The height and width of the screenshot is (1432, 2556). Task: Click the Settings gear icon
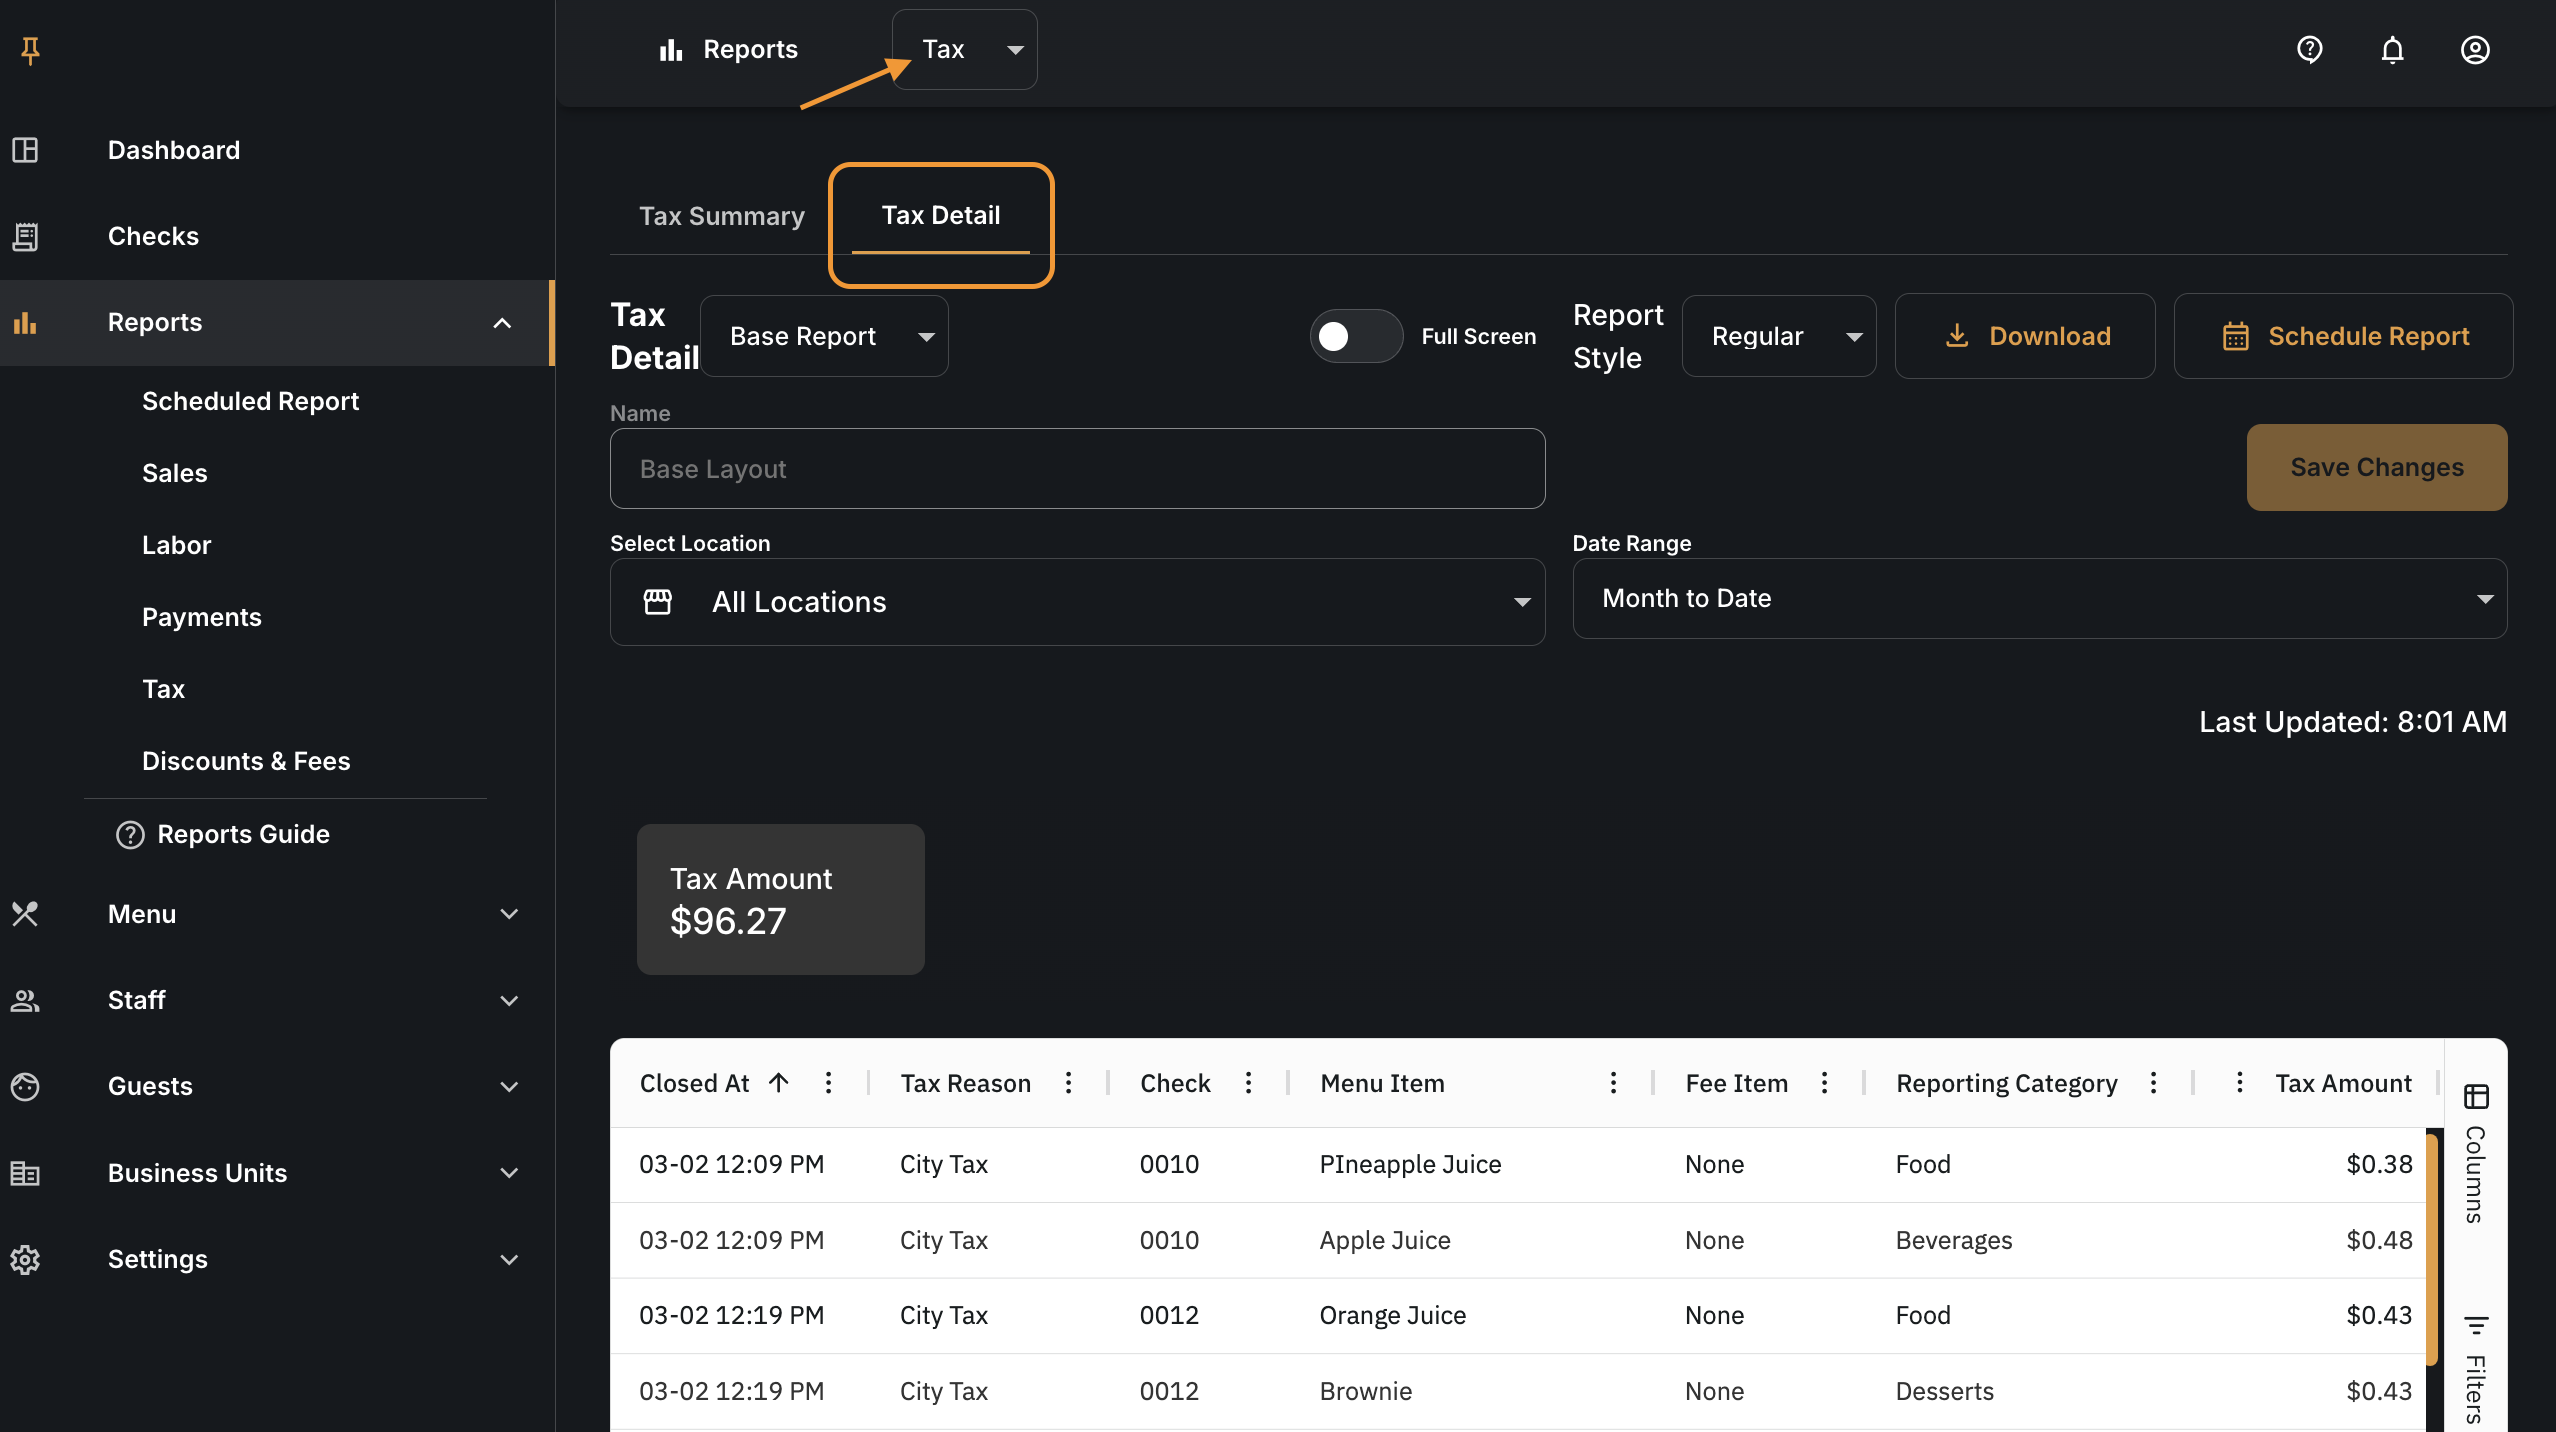(25, 1259)
